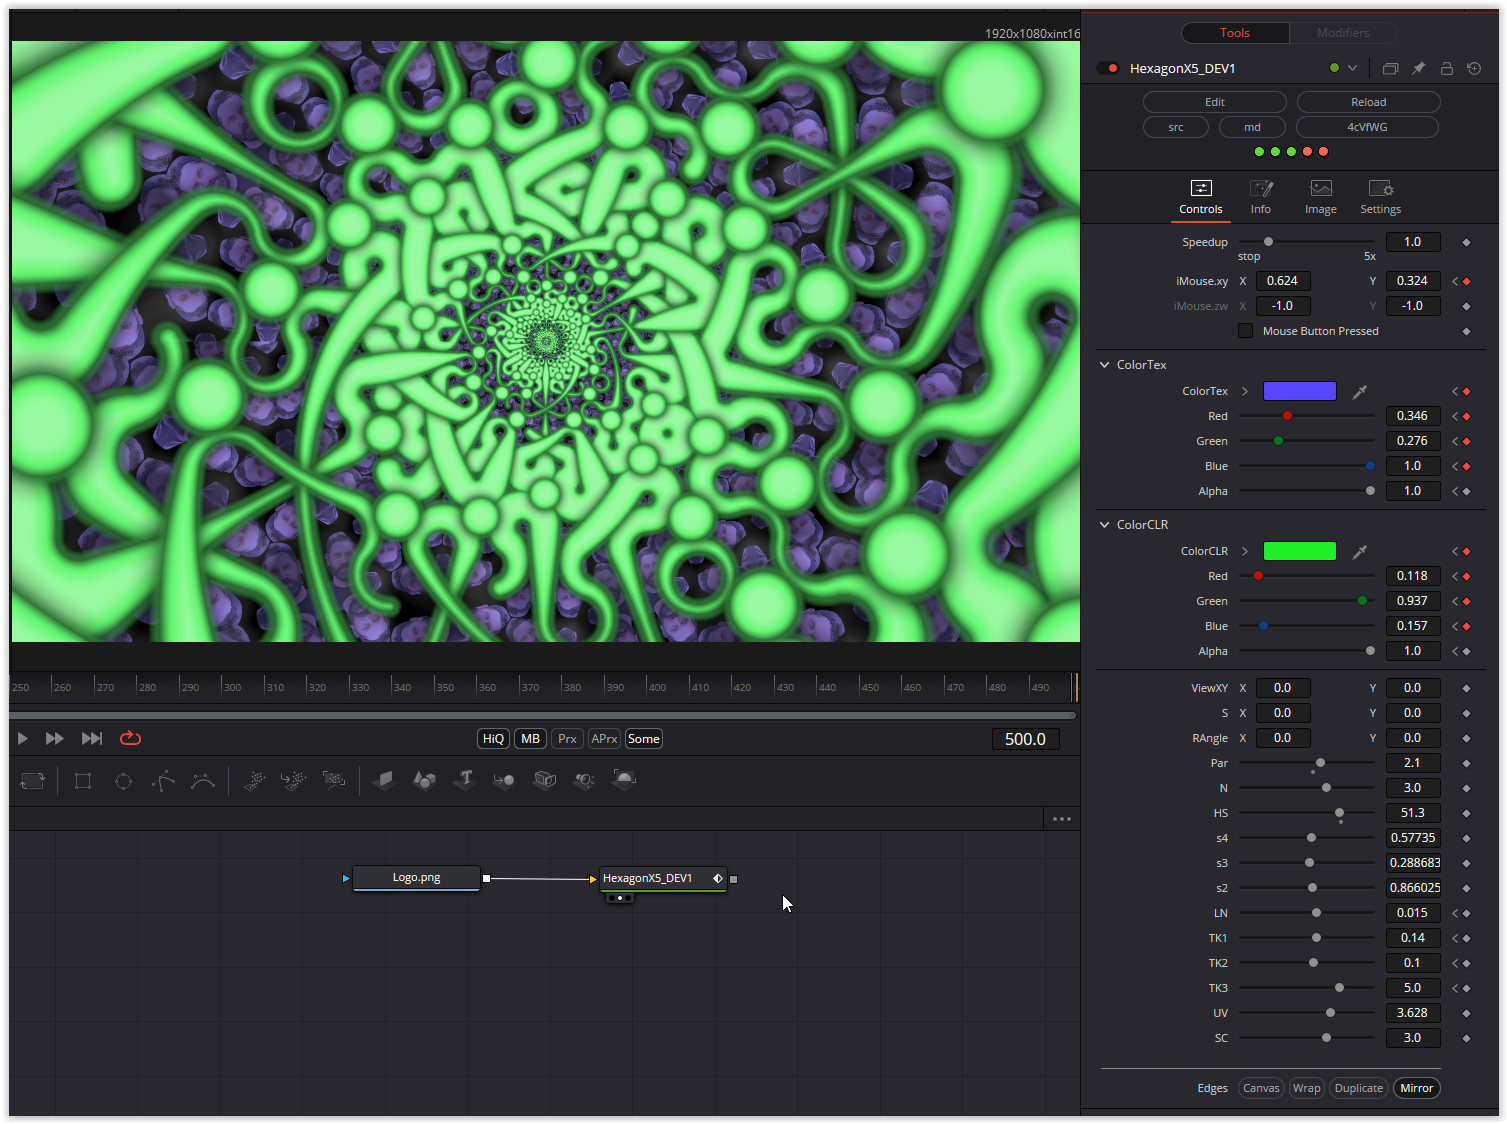Viewport: 1507px width, 1124px height.
Task: Click the pin icon in the inspector header
Action: coord(1418,68)
